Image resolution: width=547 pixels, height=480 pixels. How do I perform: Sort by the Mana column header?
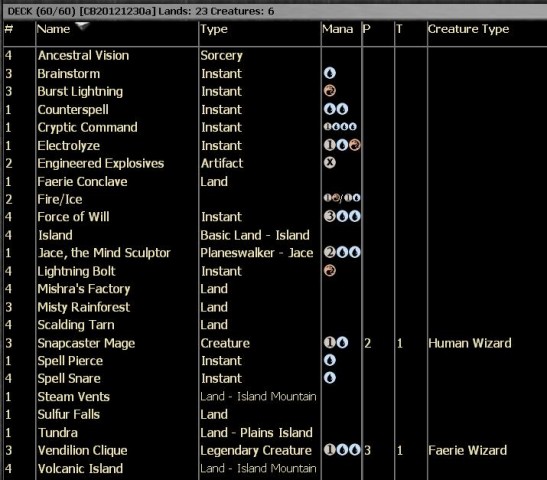coord(337,29)
